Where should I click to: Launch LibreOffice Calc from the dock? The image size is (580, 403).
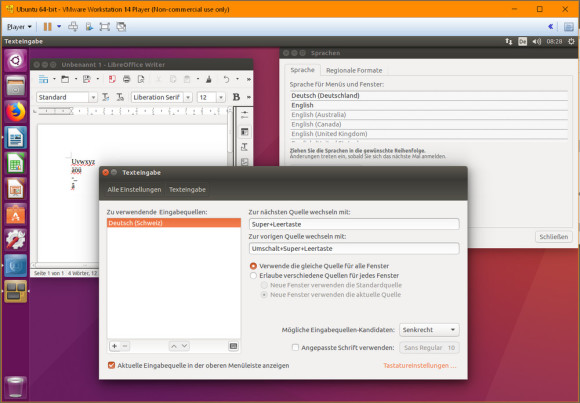pyautogui.click(x=16, y=163)
